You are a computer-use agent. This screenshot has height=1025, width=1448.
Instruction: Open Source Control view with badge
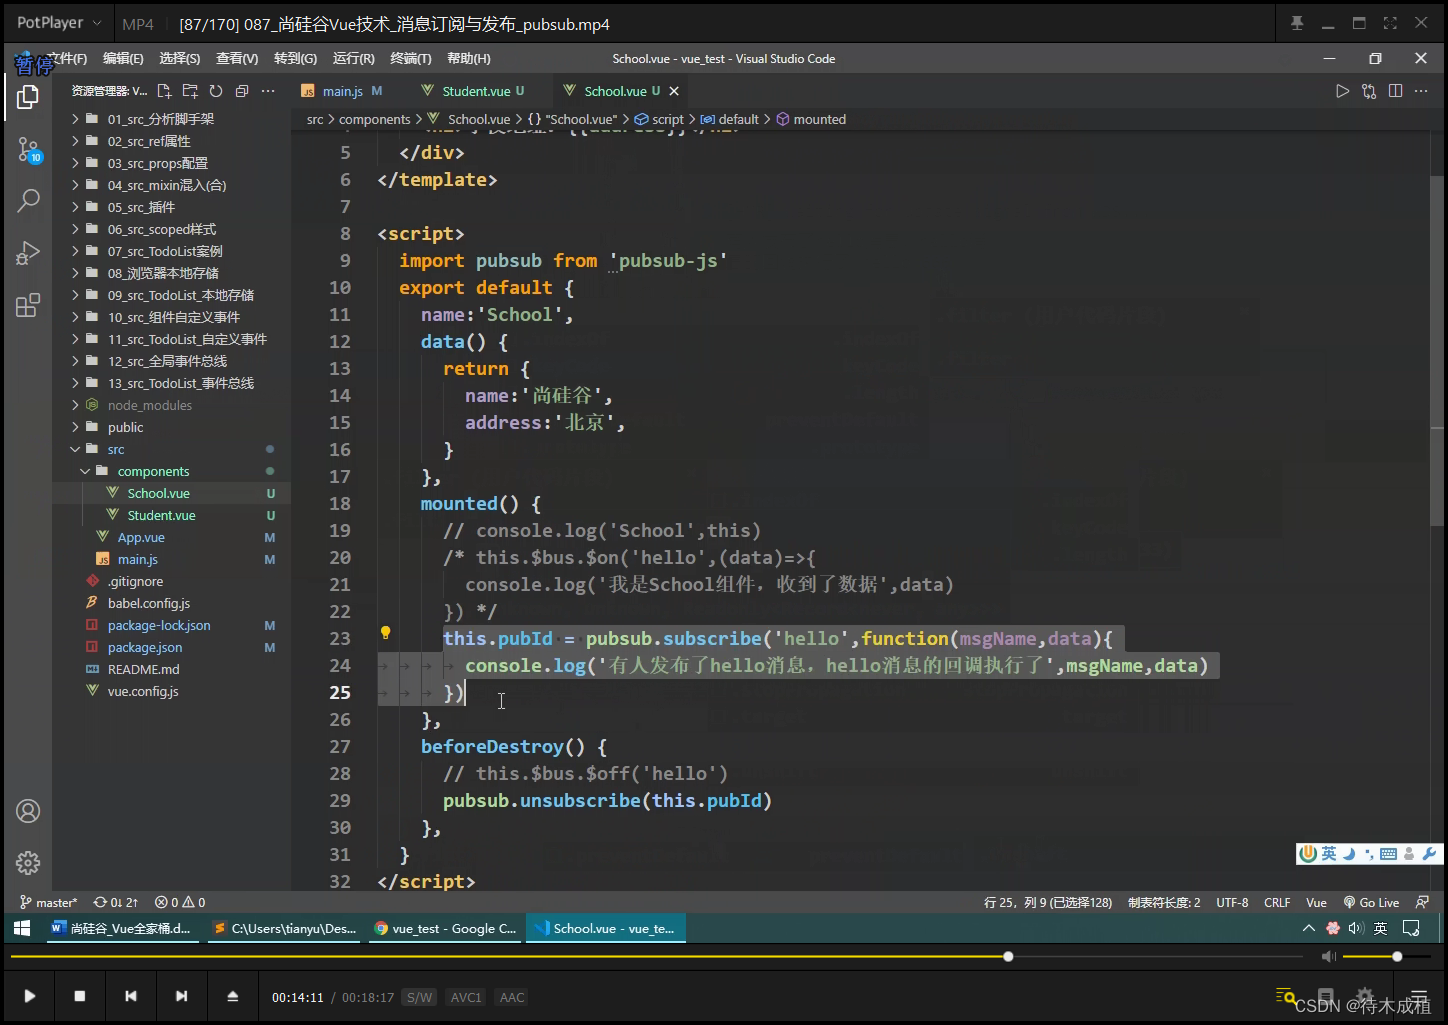[x=28, y=151]
